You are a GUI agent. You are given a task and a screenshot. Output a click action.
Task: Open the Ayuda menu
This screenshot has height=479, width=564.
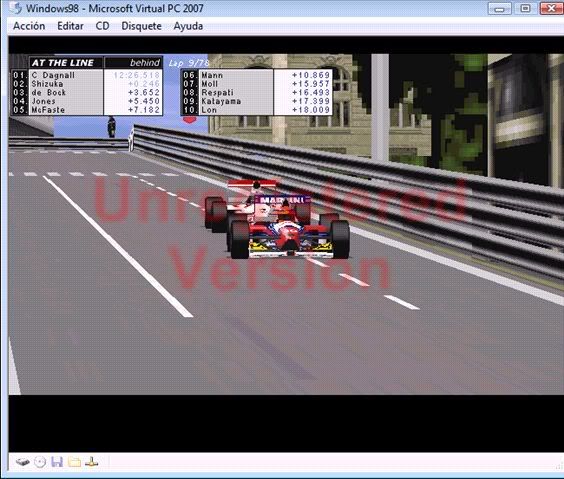188,26
